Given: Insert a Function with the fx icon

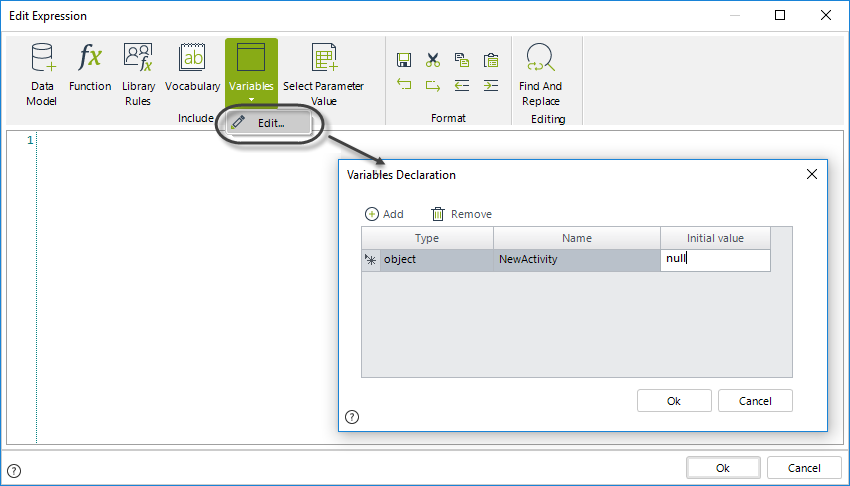Looking at the screenshot, I should pos(90,68).
